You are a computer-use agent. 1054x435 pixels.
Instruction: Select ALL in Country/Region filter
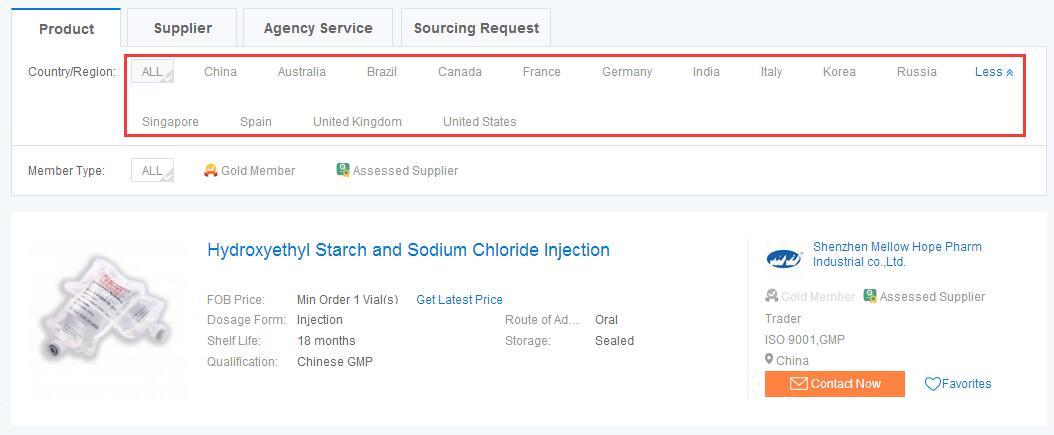pyautogui.click(x=152, y=72)
